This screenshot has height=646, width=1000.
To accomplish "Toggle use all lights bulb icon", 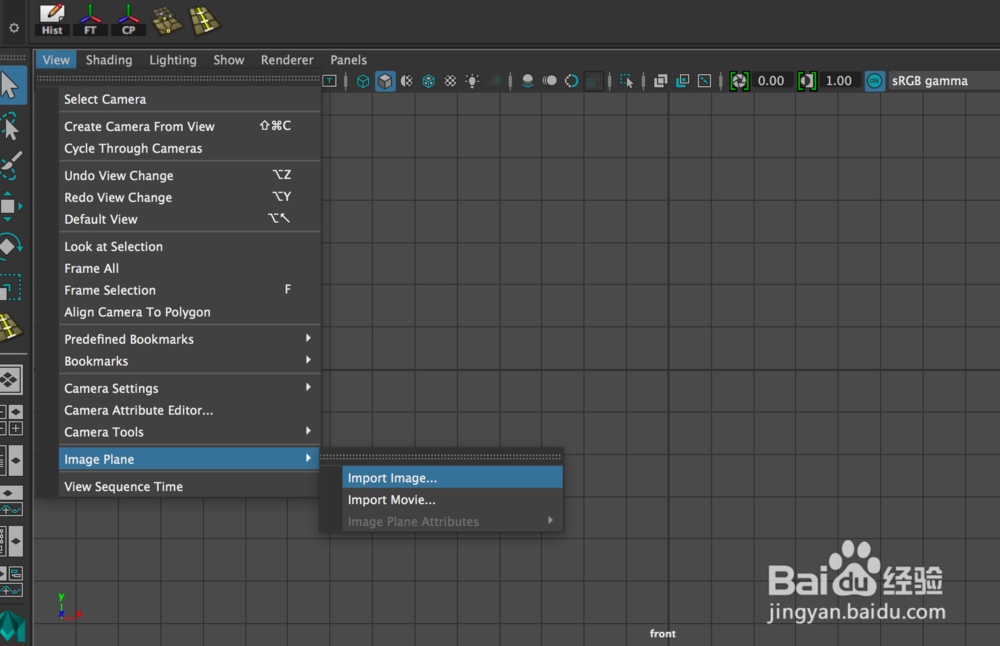I will (x=472, y=81).
